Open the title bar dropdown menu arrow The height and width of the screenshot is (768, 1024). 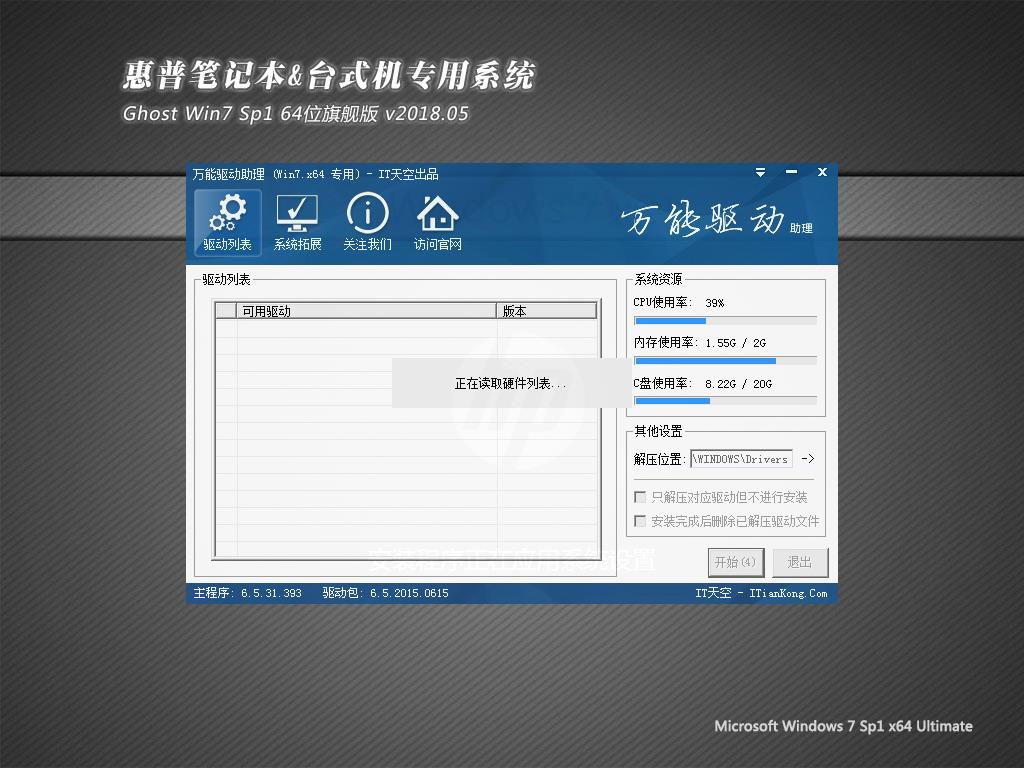[x=760, y=172]
